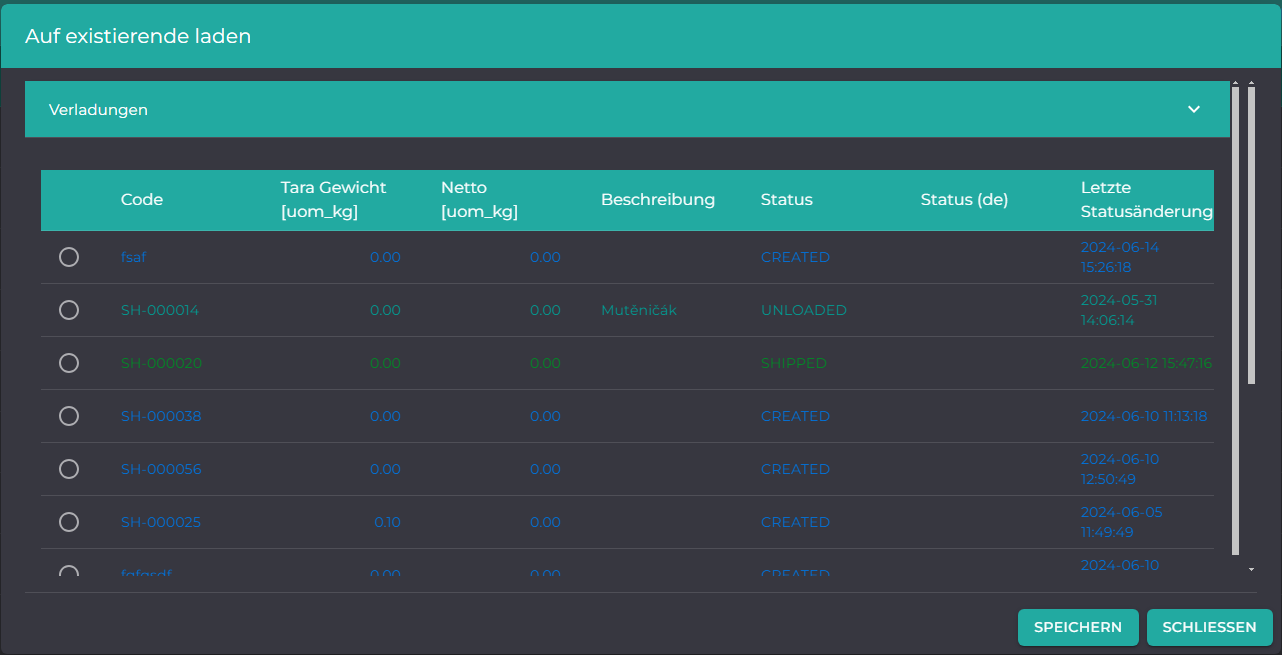Click the CREATED status in the SH-000056 row

pos(795,469)
